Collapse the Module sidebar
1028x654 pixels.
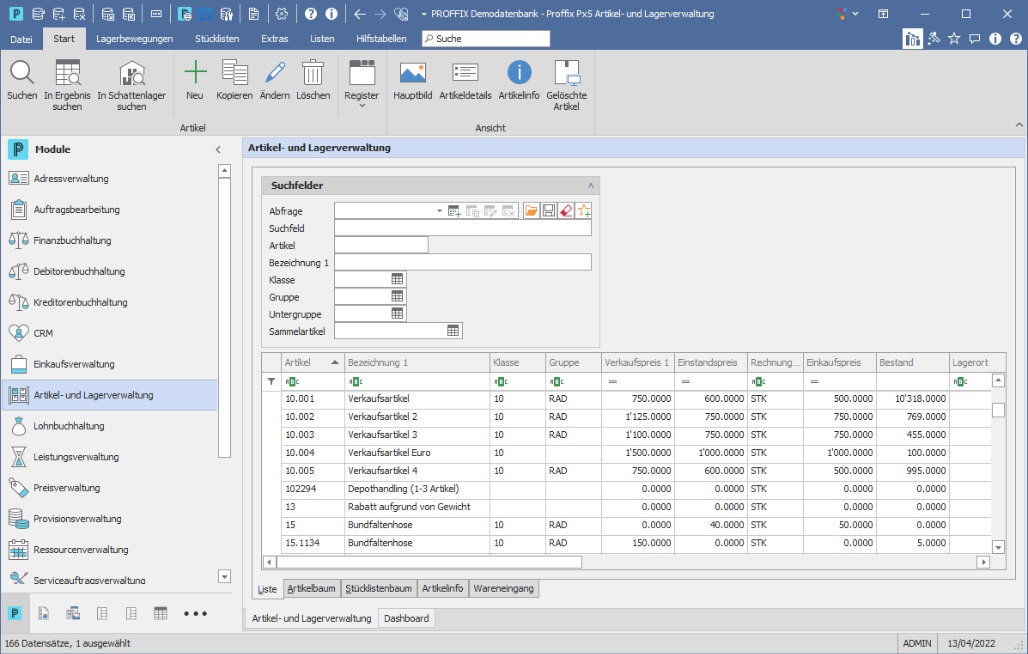point(218,149)
